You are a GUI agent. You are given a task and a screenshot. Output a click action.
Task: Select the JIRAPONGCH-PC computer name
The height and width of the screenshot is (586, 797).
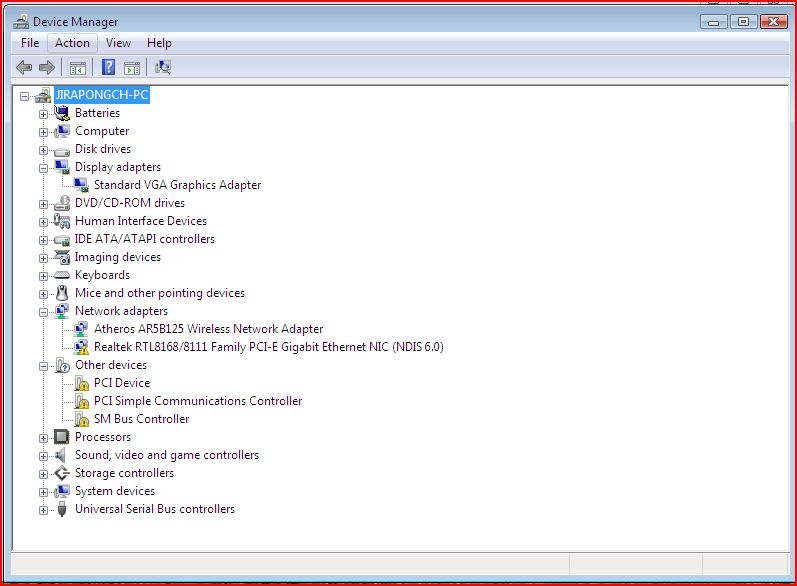pyautogui.click(x=102, y=95)
